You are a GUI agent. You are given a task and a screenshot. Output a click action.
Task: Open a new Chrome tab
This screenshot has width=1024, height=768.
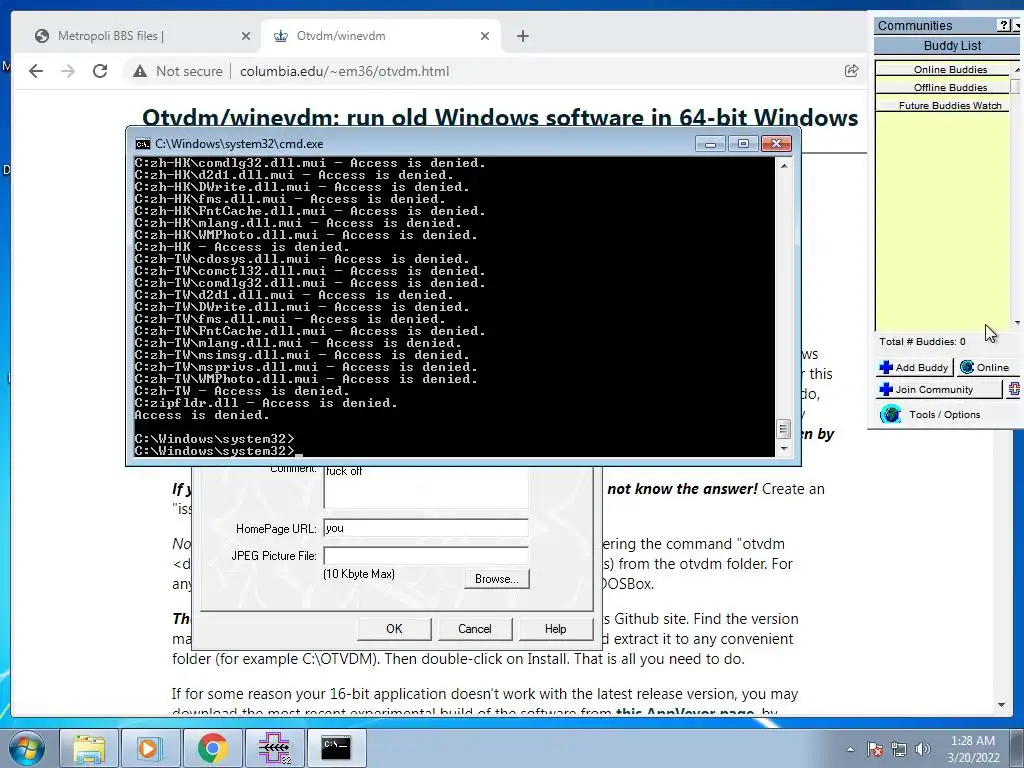(x=522, y=36)
